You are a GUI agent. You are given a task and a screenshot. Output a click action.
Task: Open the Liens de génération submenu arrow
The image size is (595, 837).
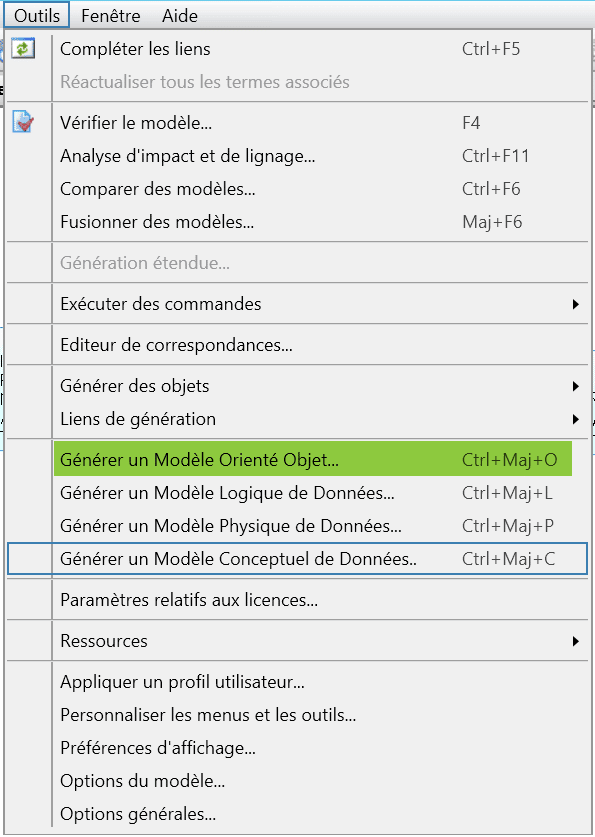[x=576, y=420]
